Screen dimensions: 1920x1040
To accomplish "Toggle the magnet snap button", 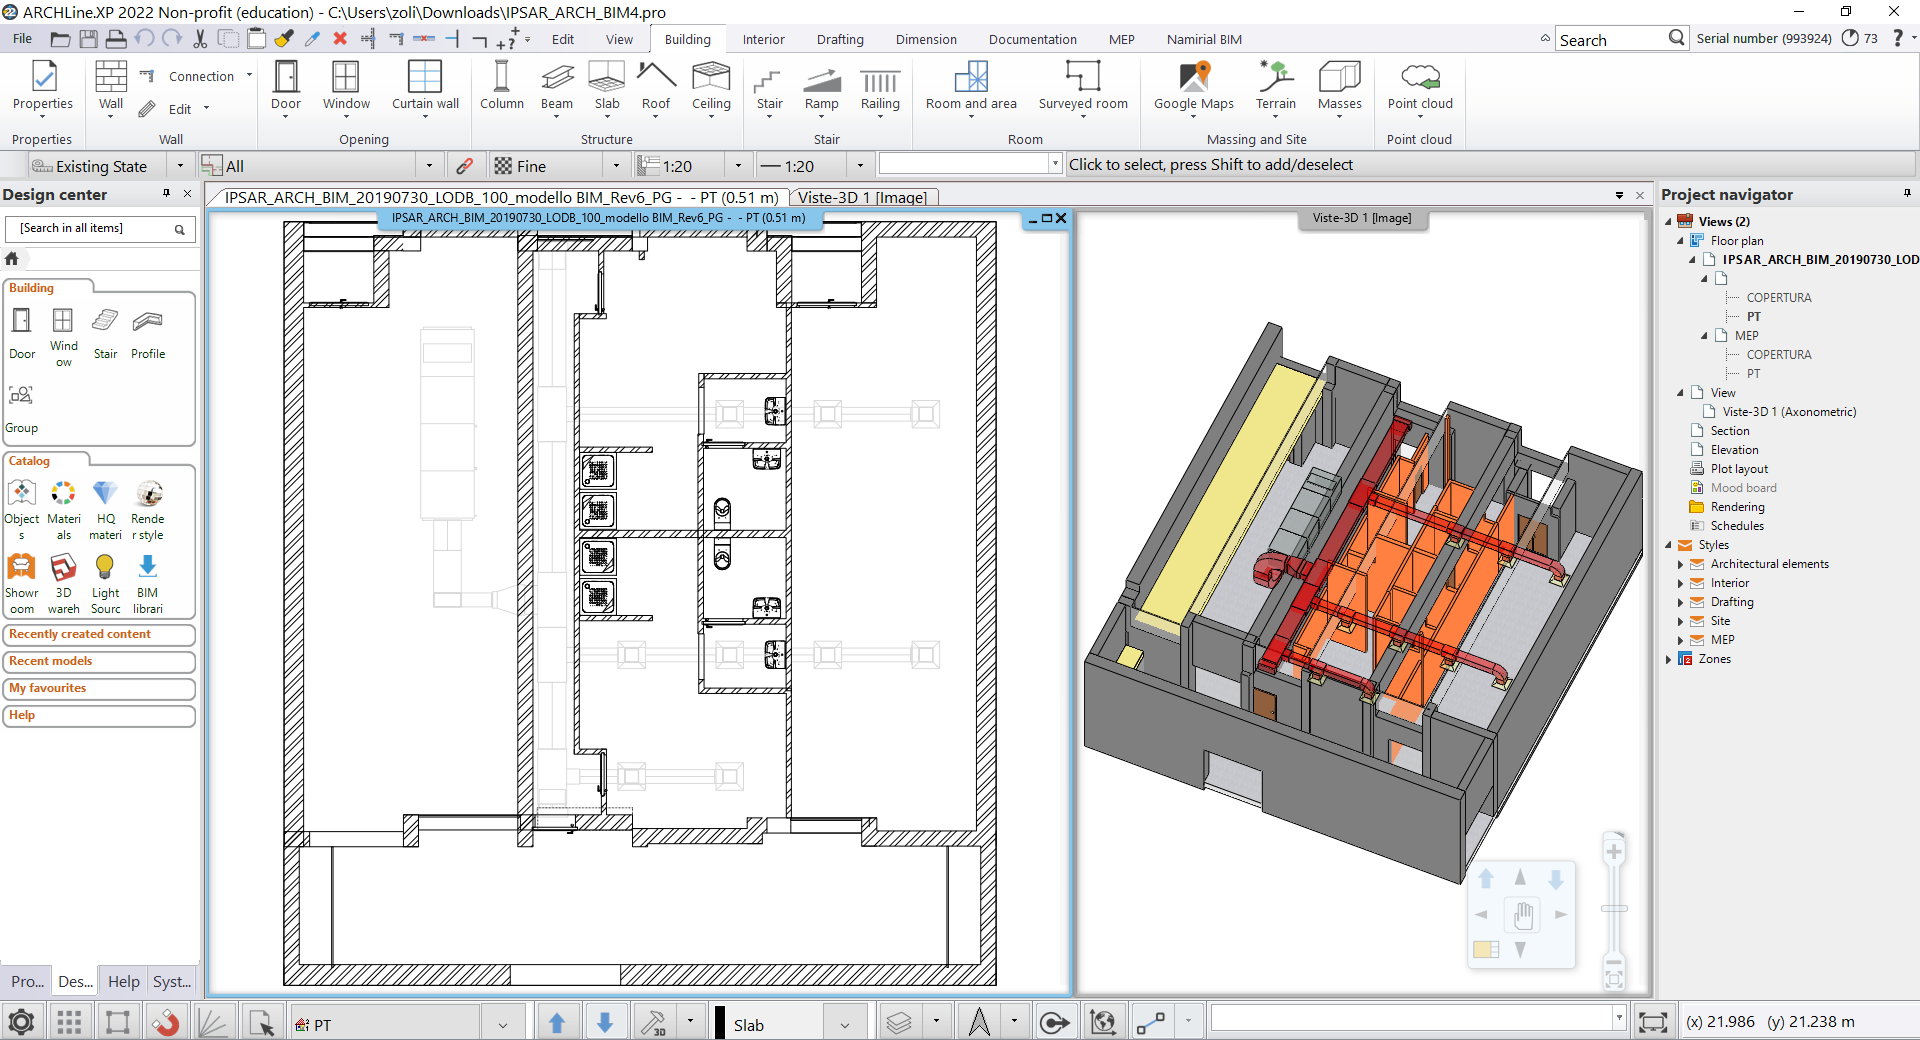I will click(165, 1022).
